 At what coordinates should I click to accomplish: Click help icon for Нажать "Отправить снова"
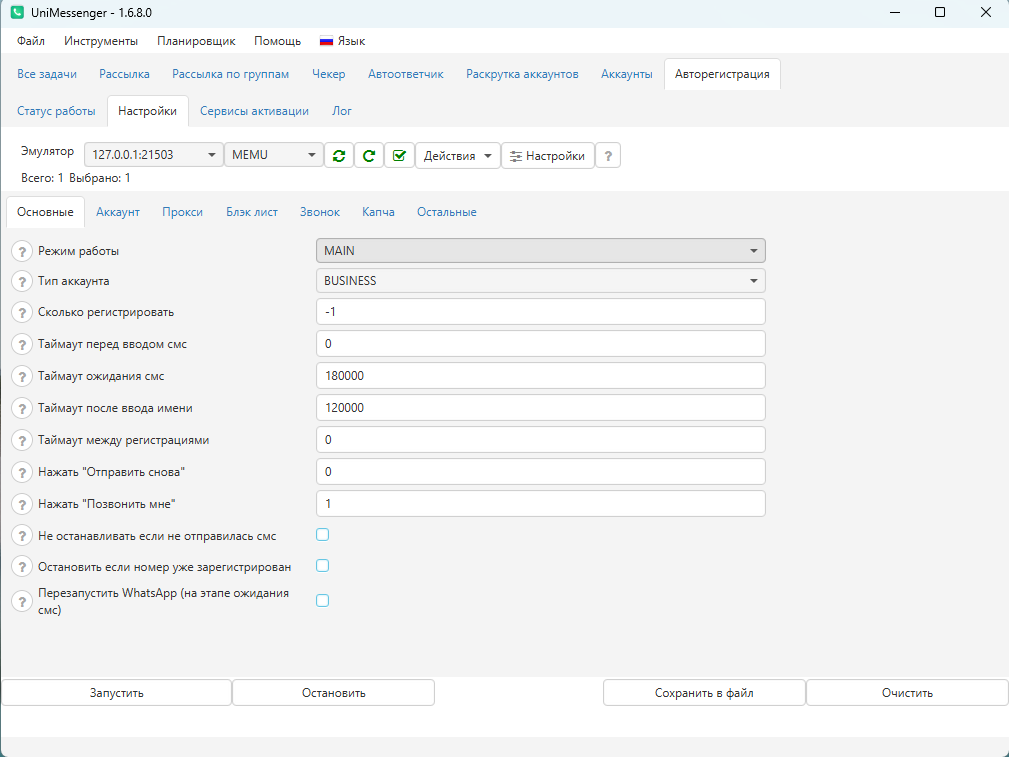click(22, 472)
